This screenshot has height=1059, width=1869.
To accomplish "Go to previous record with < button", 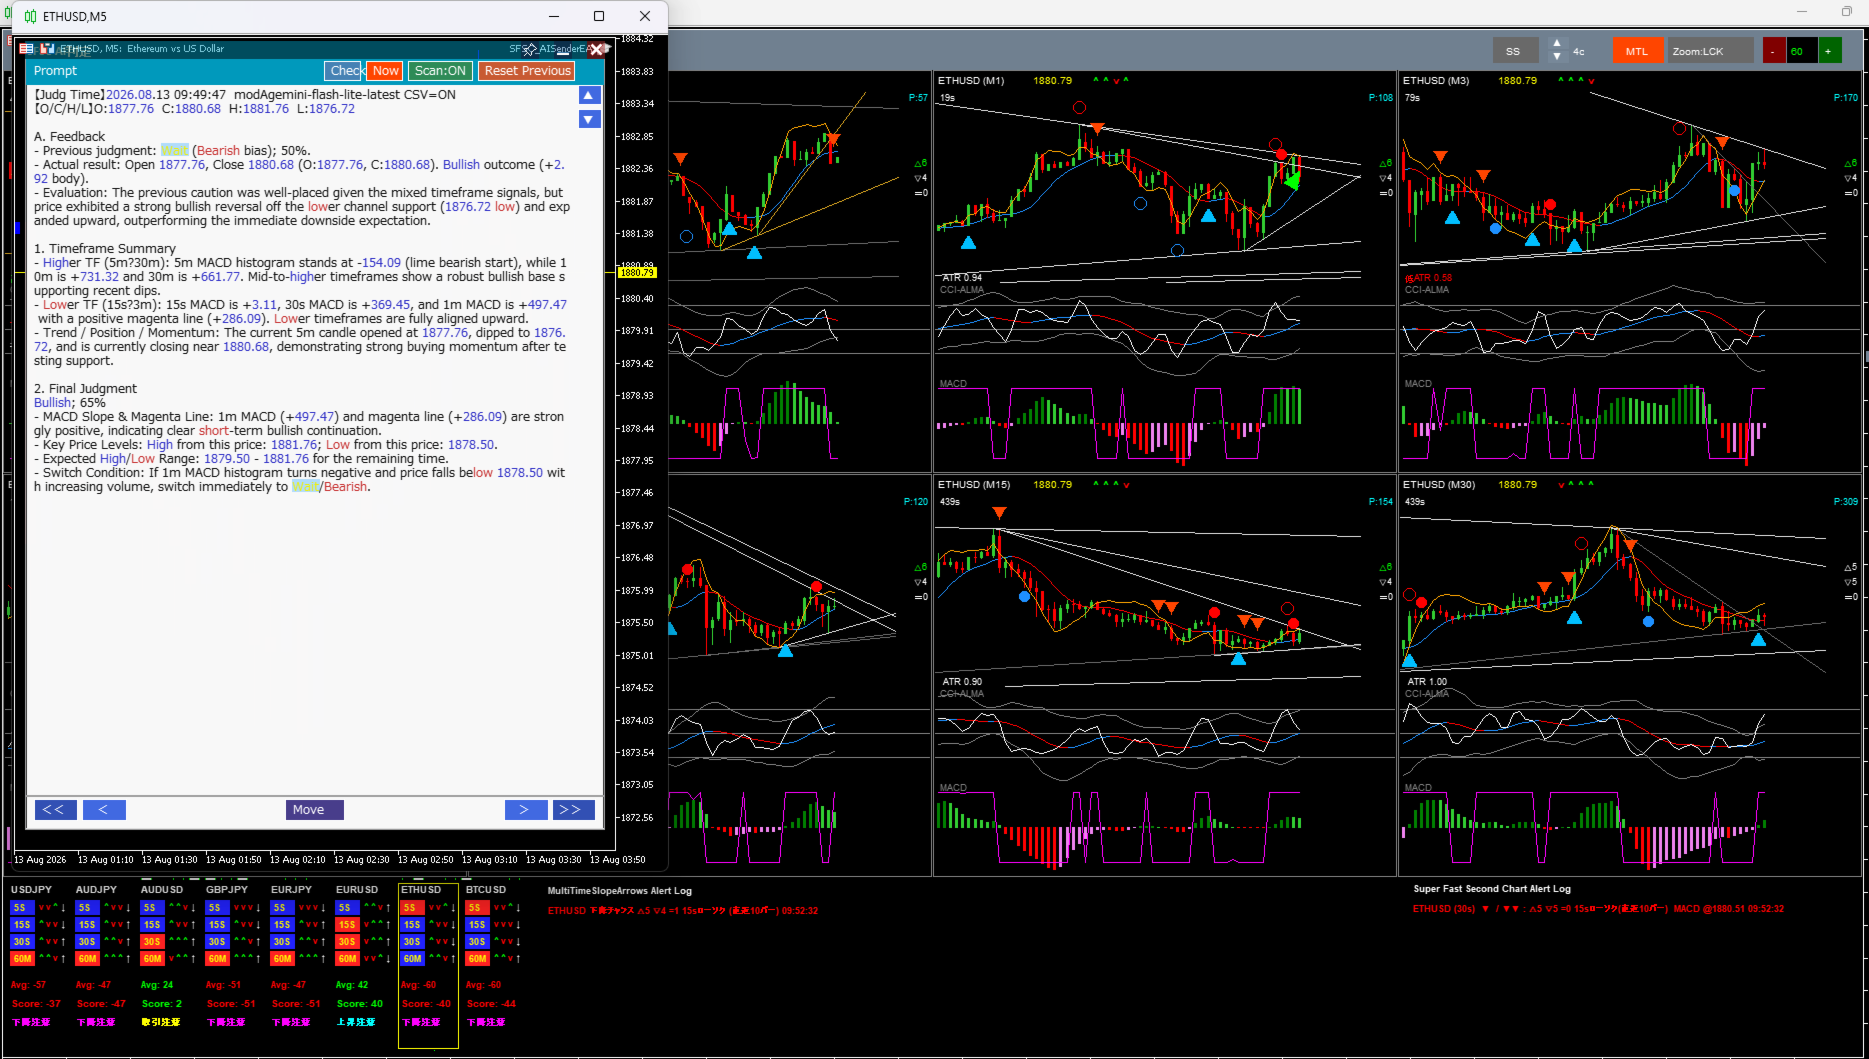I will coord(104,810).
